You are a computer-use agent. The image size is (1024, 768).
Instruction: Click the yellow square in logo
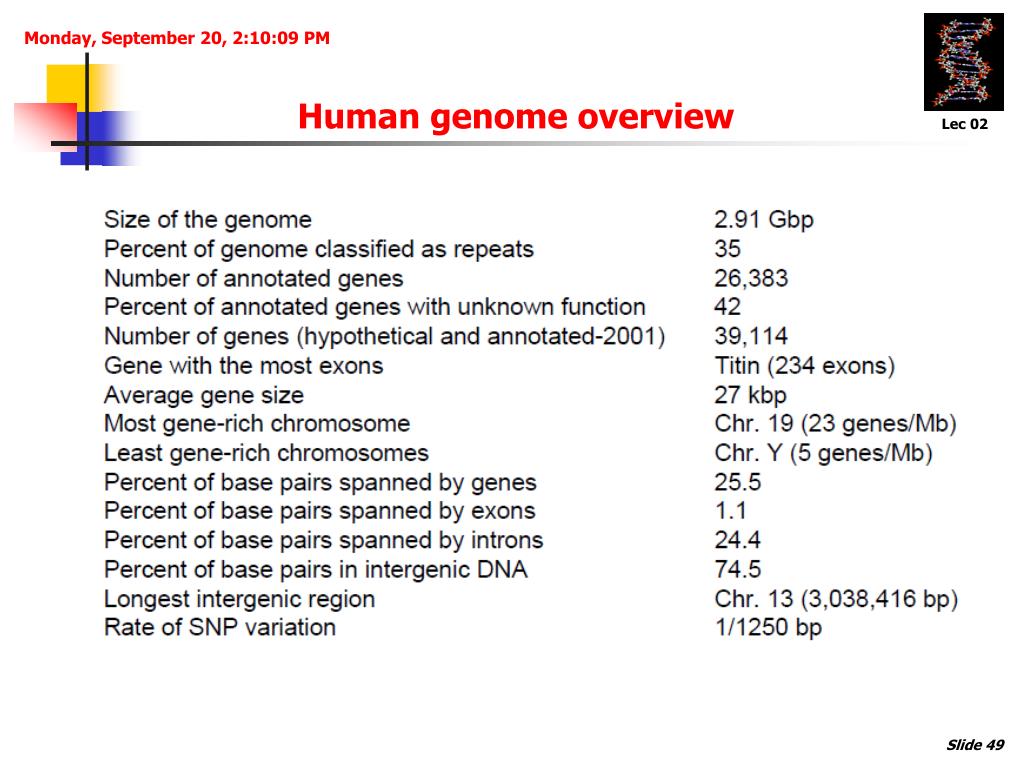click(82, 87)
